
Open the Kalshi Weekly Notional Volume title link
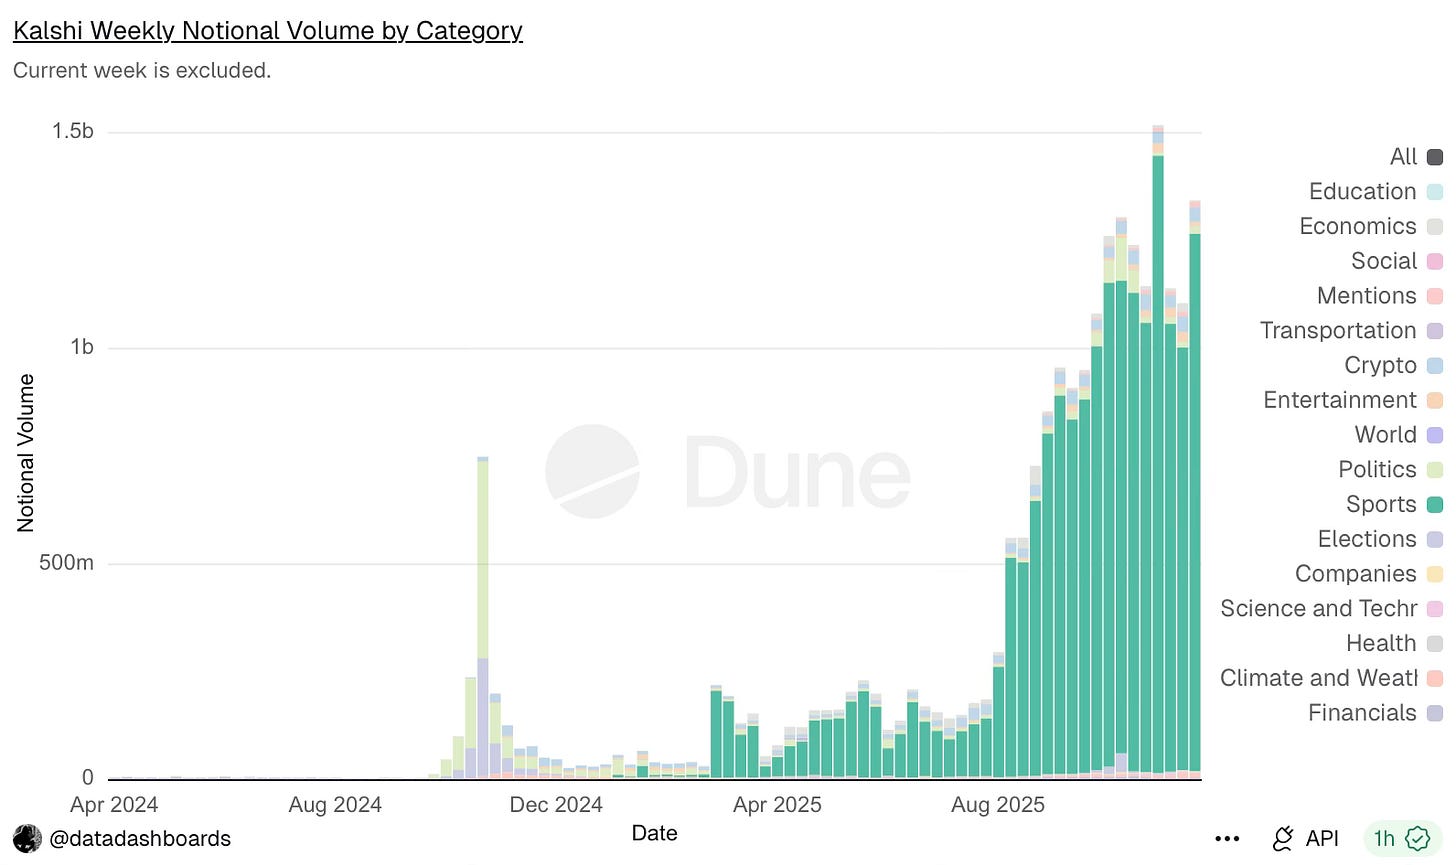point(268,31)
